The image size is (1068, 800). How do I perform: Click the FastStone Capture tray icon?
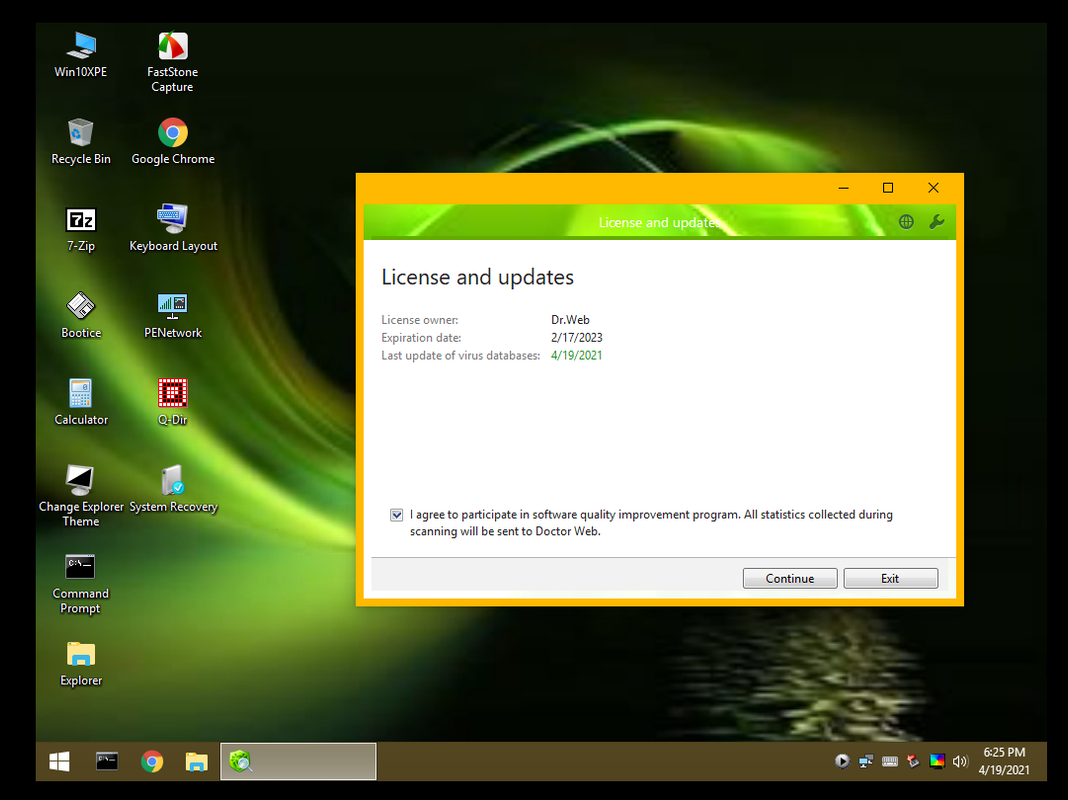tap(913, 761)
